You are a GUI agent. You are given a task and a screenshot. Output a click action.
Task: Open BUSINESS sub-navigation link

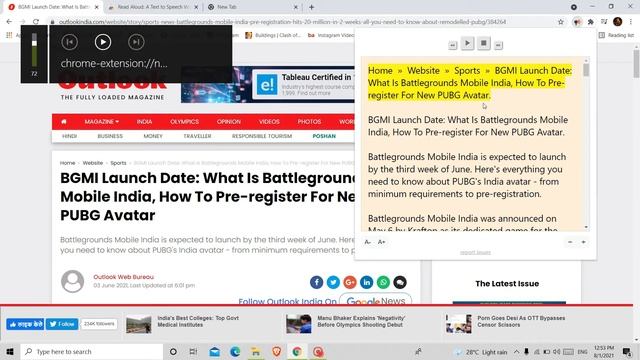click(110, 136)
